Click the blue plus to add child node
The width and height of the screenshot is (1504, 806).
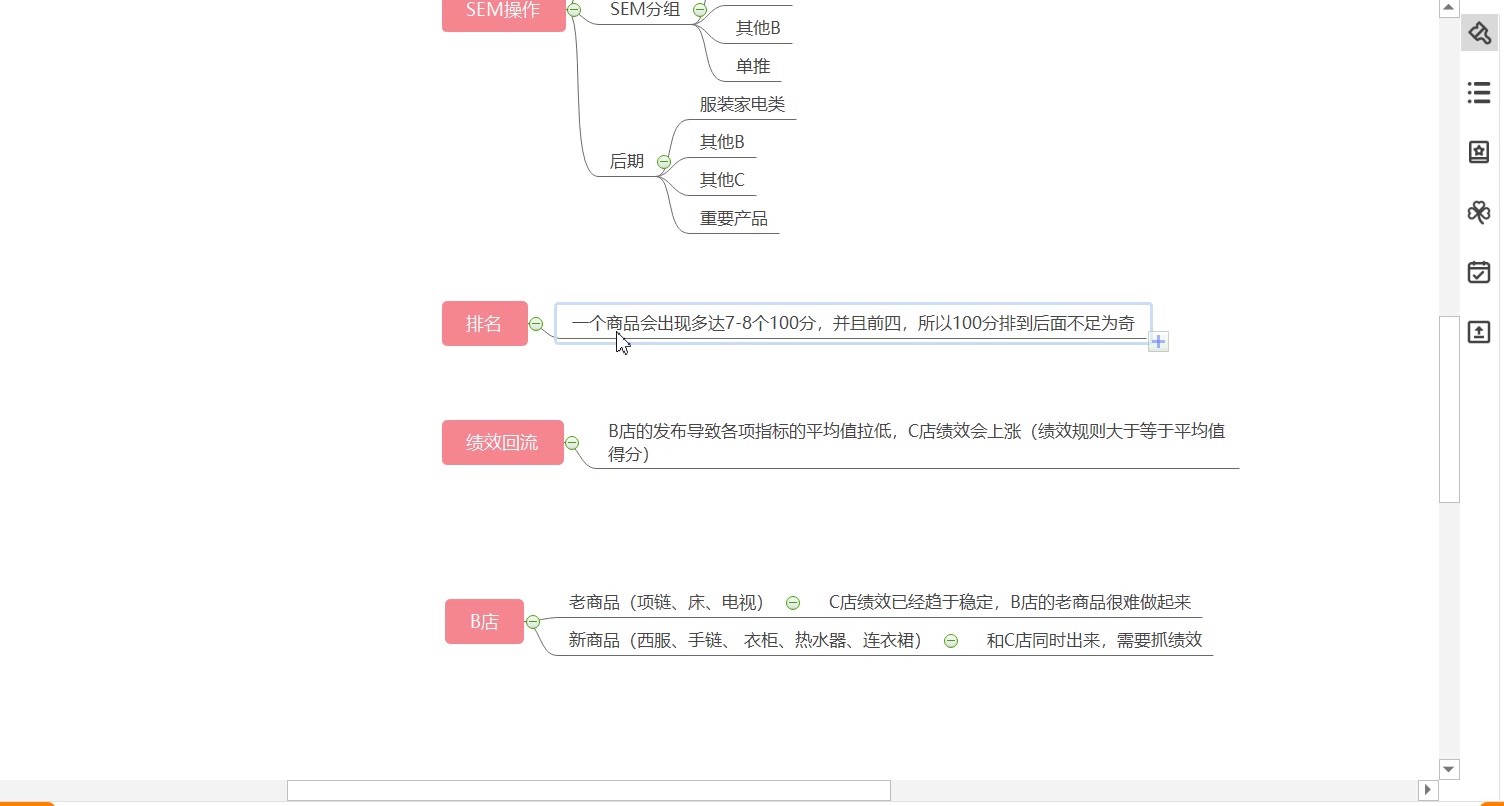(1157, 341)
